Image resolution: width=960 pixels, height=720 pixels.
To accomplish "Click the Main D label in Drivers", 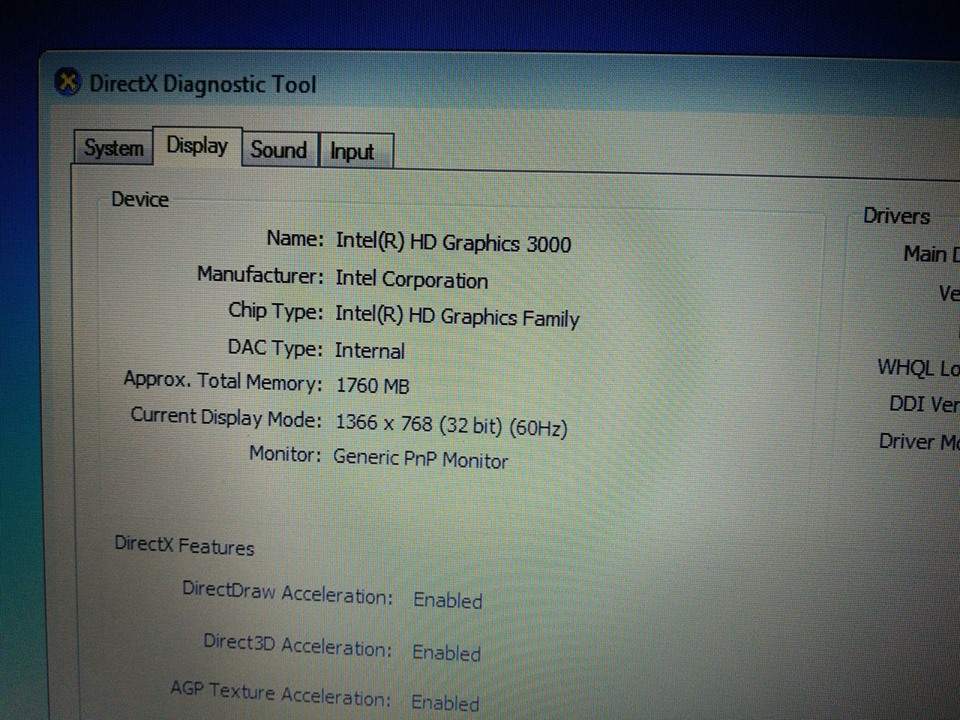I will [x=931, y=253].
